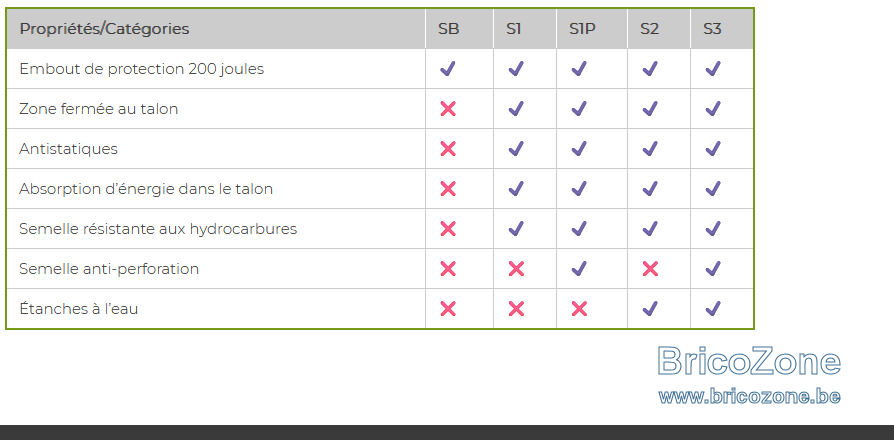Click the BricoZone logo watermark
The height and width of the screenshot is (440, 894).
pos(749,361)
